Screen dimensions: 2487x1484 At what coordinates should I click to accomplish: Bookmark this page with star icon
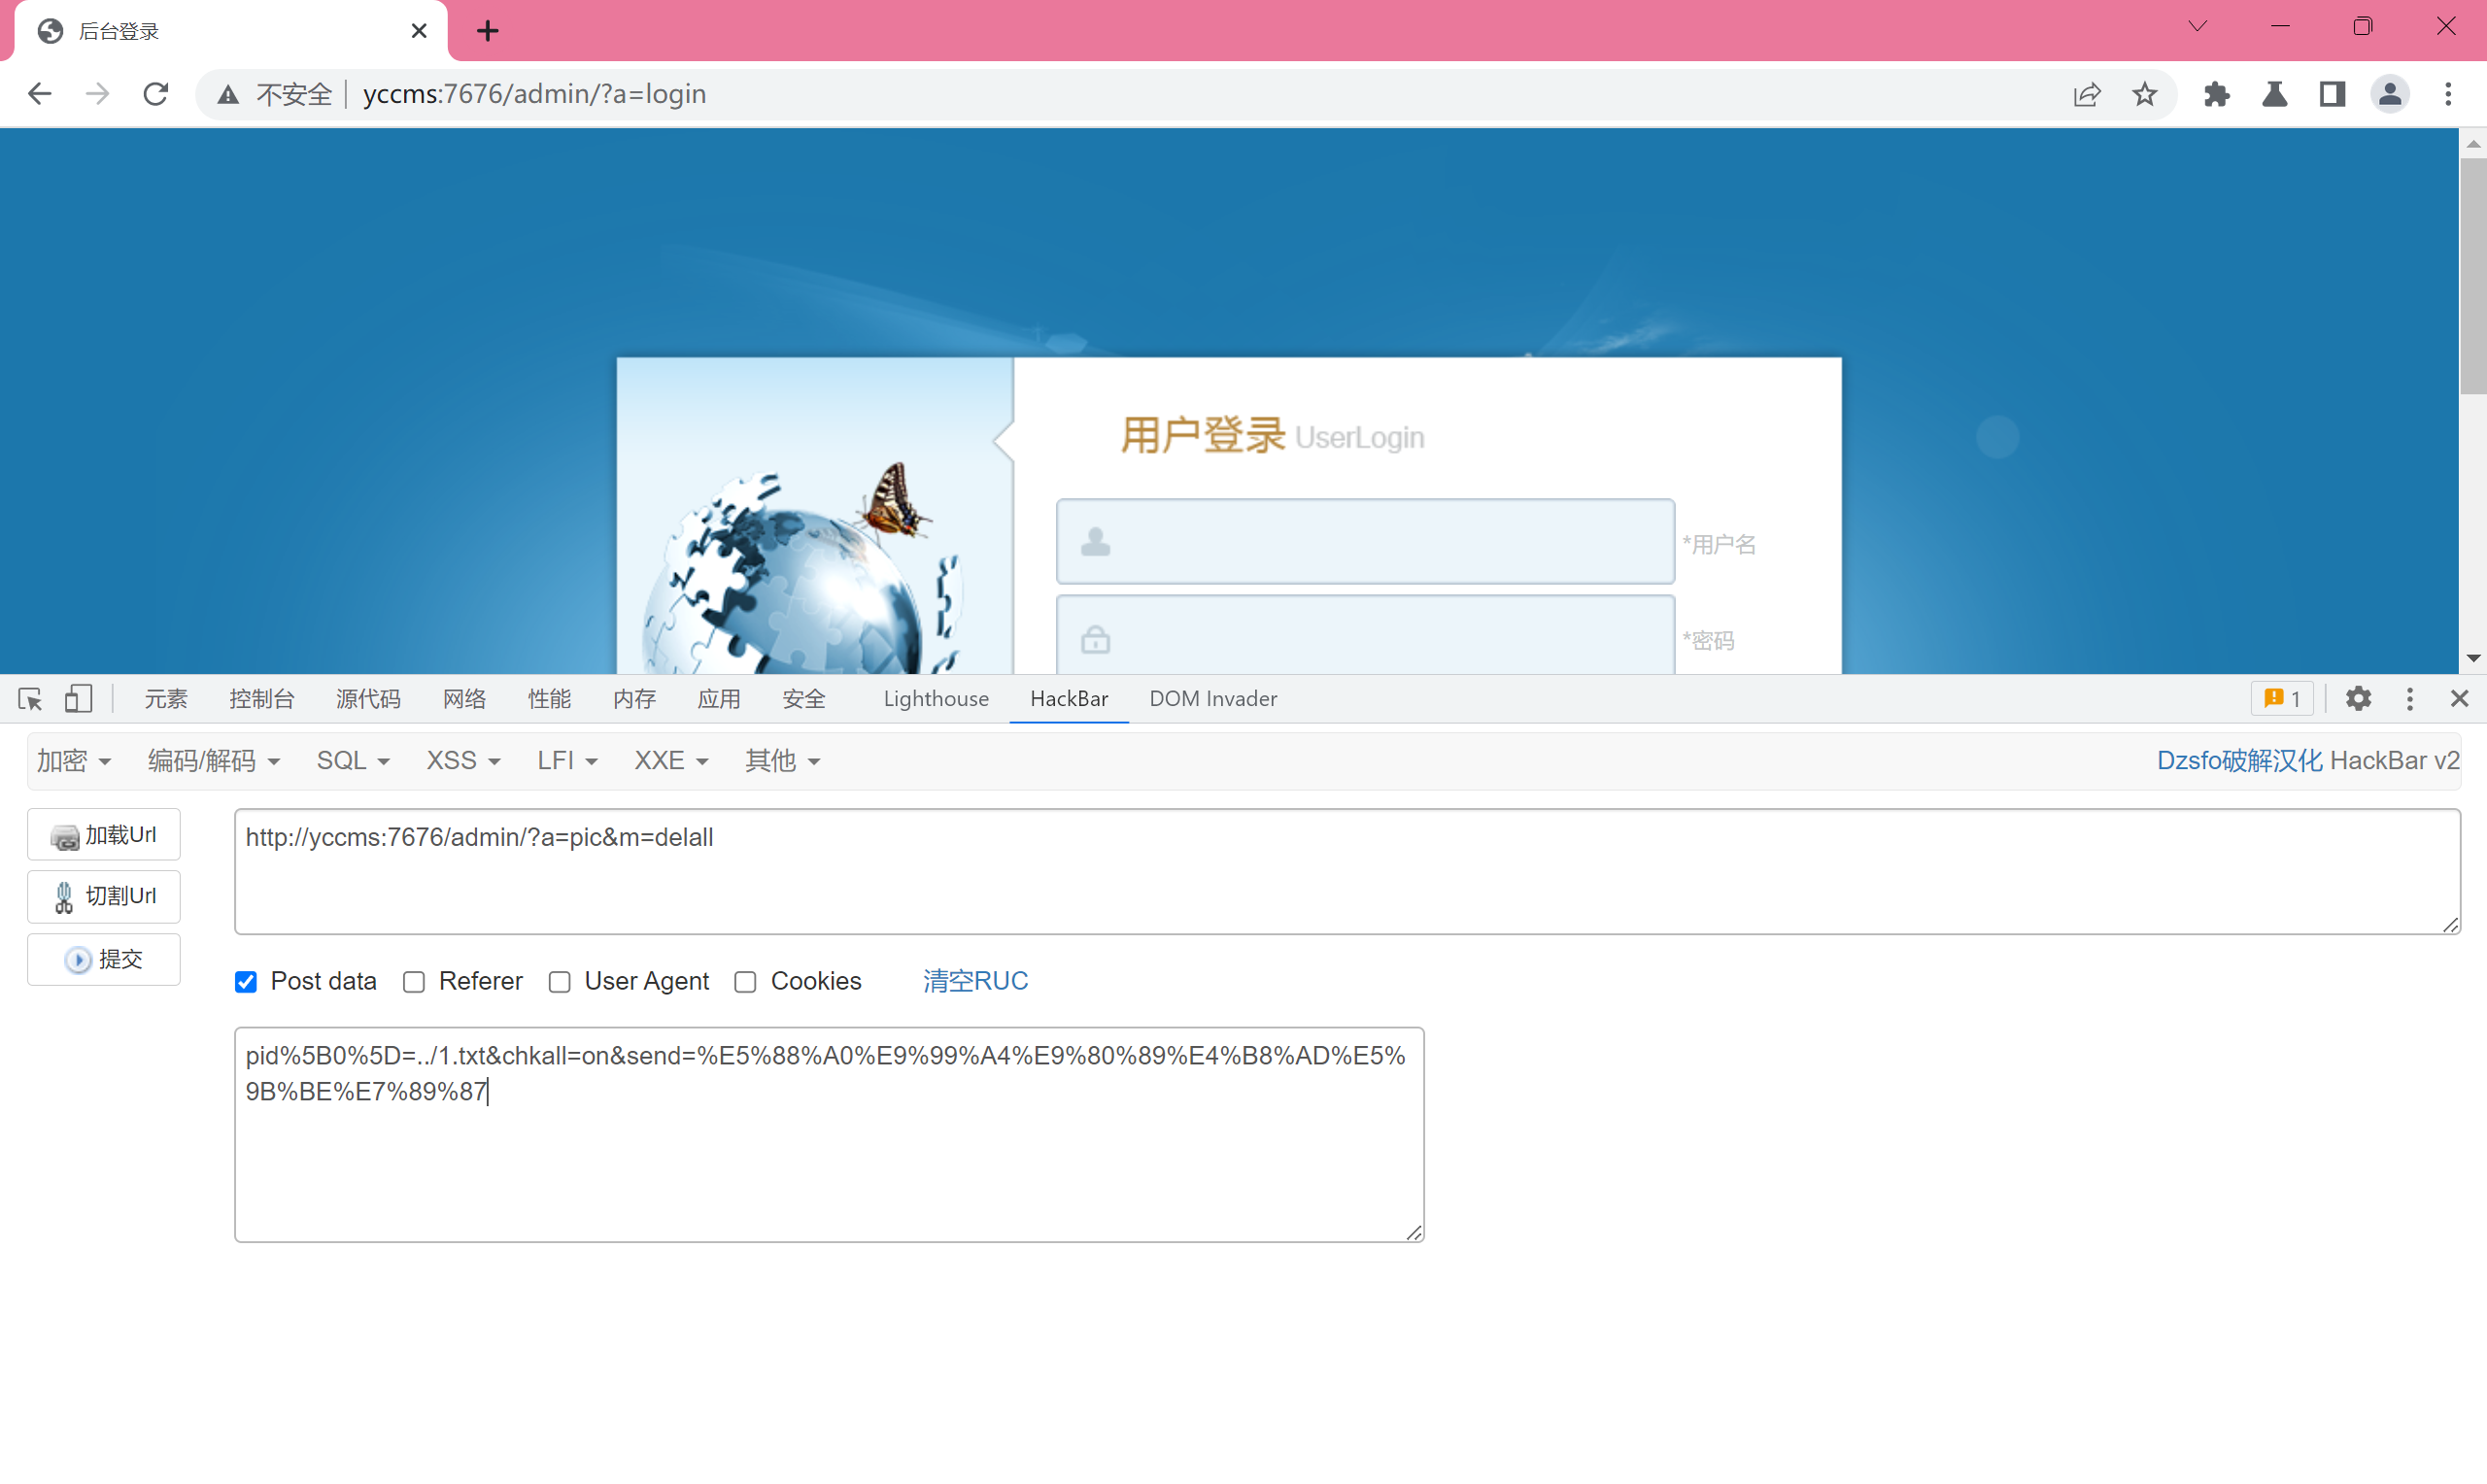click(2145, 94)
